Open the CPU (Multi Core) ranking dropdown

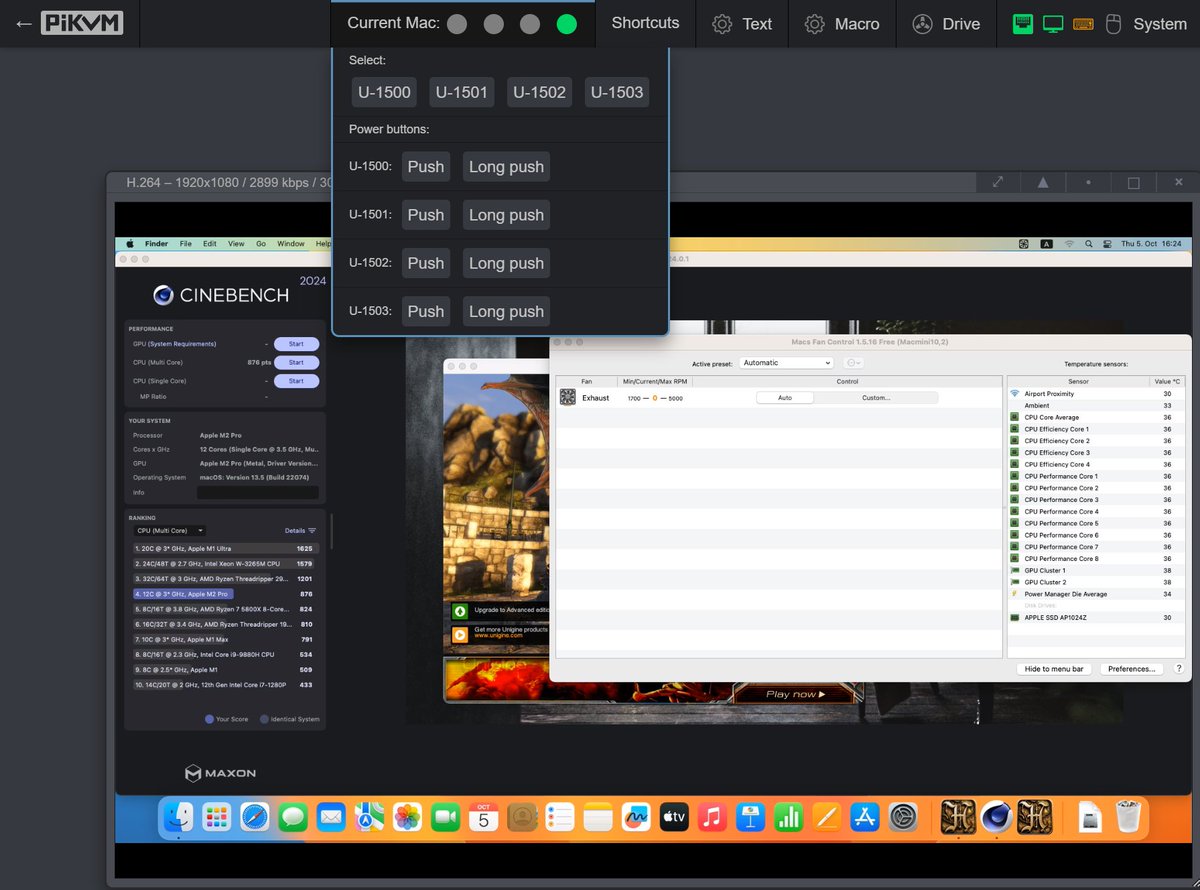coord(169,531)
